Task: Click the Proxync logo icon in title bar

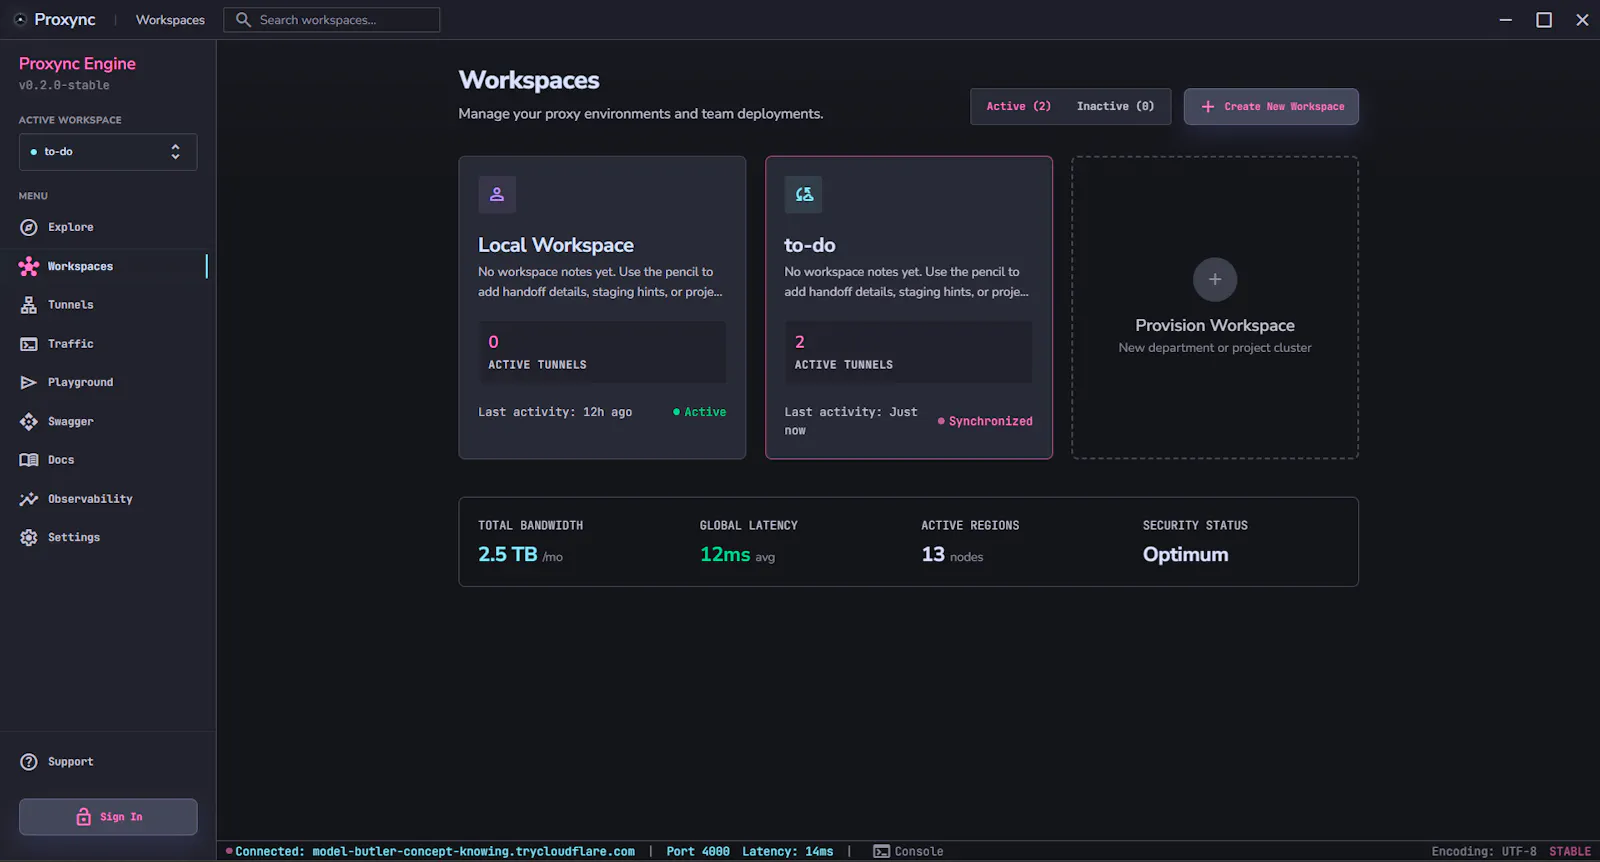Action: click(x=20, y=20)
